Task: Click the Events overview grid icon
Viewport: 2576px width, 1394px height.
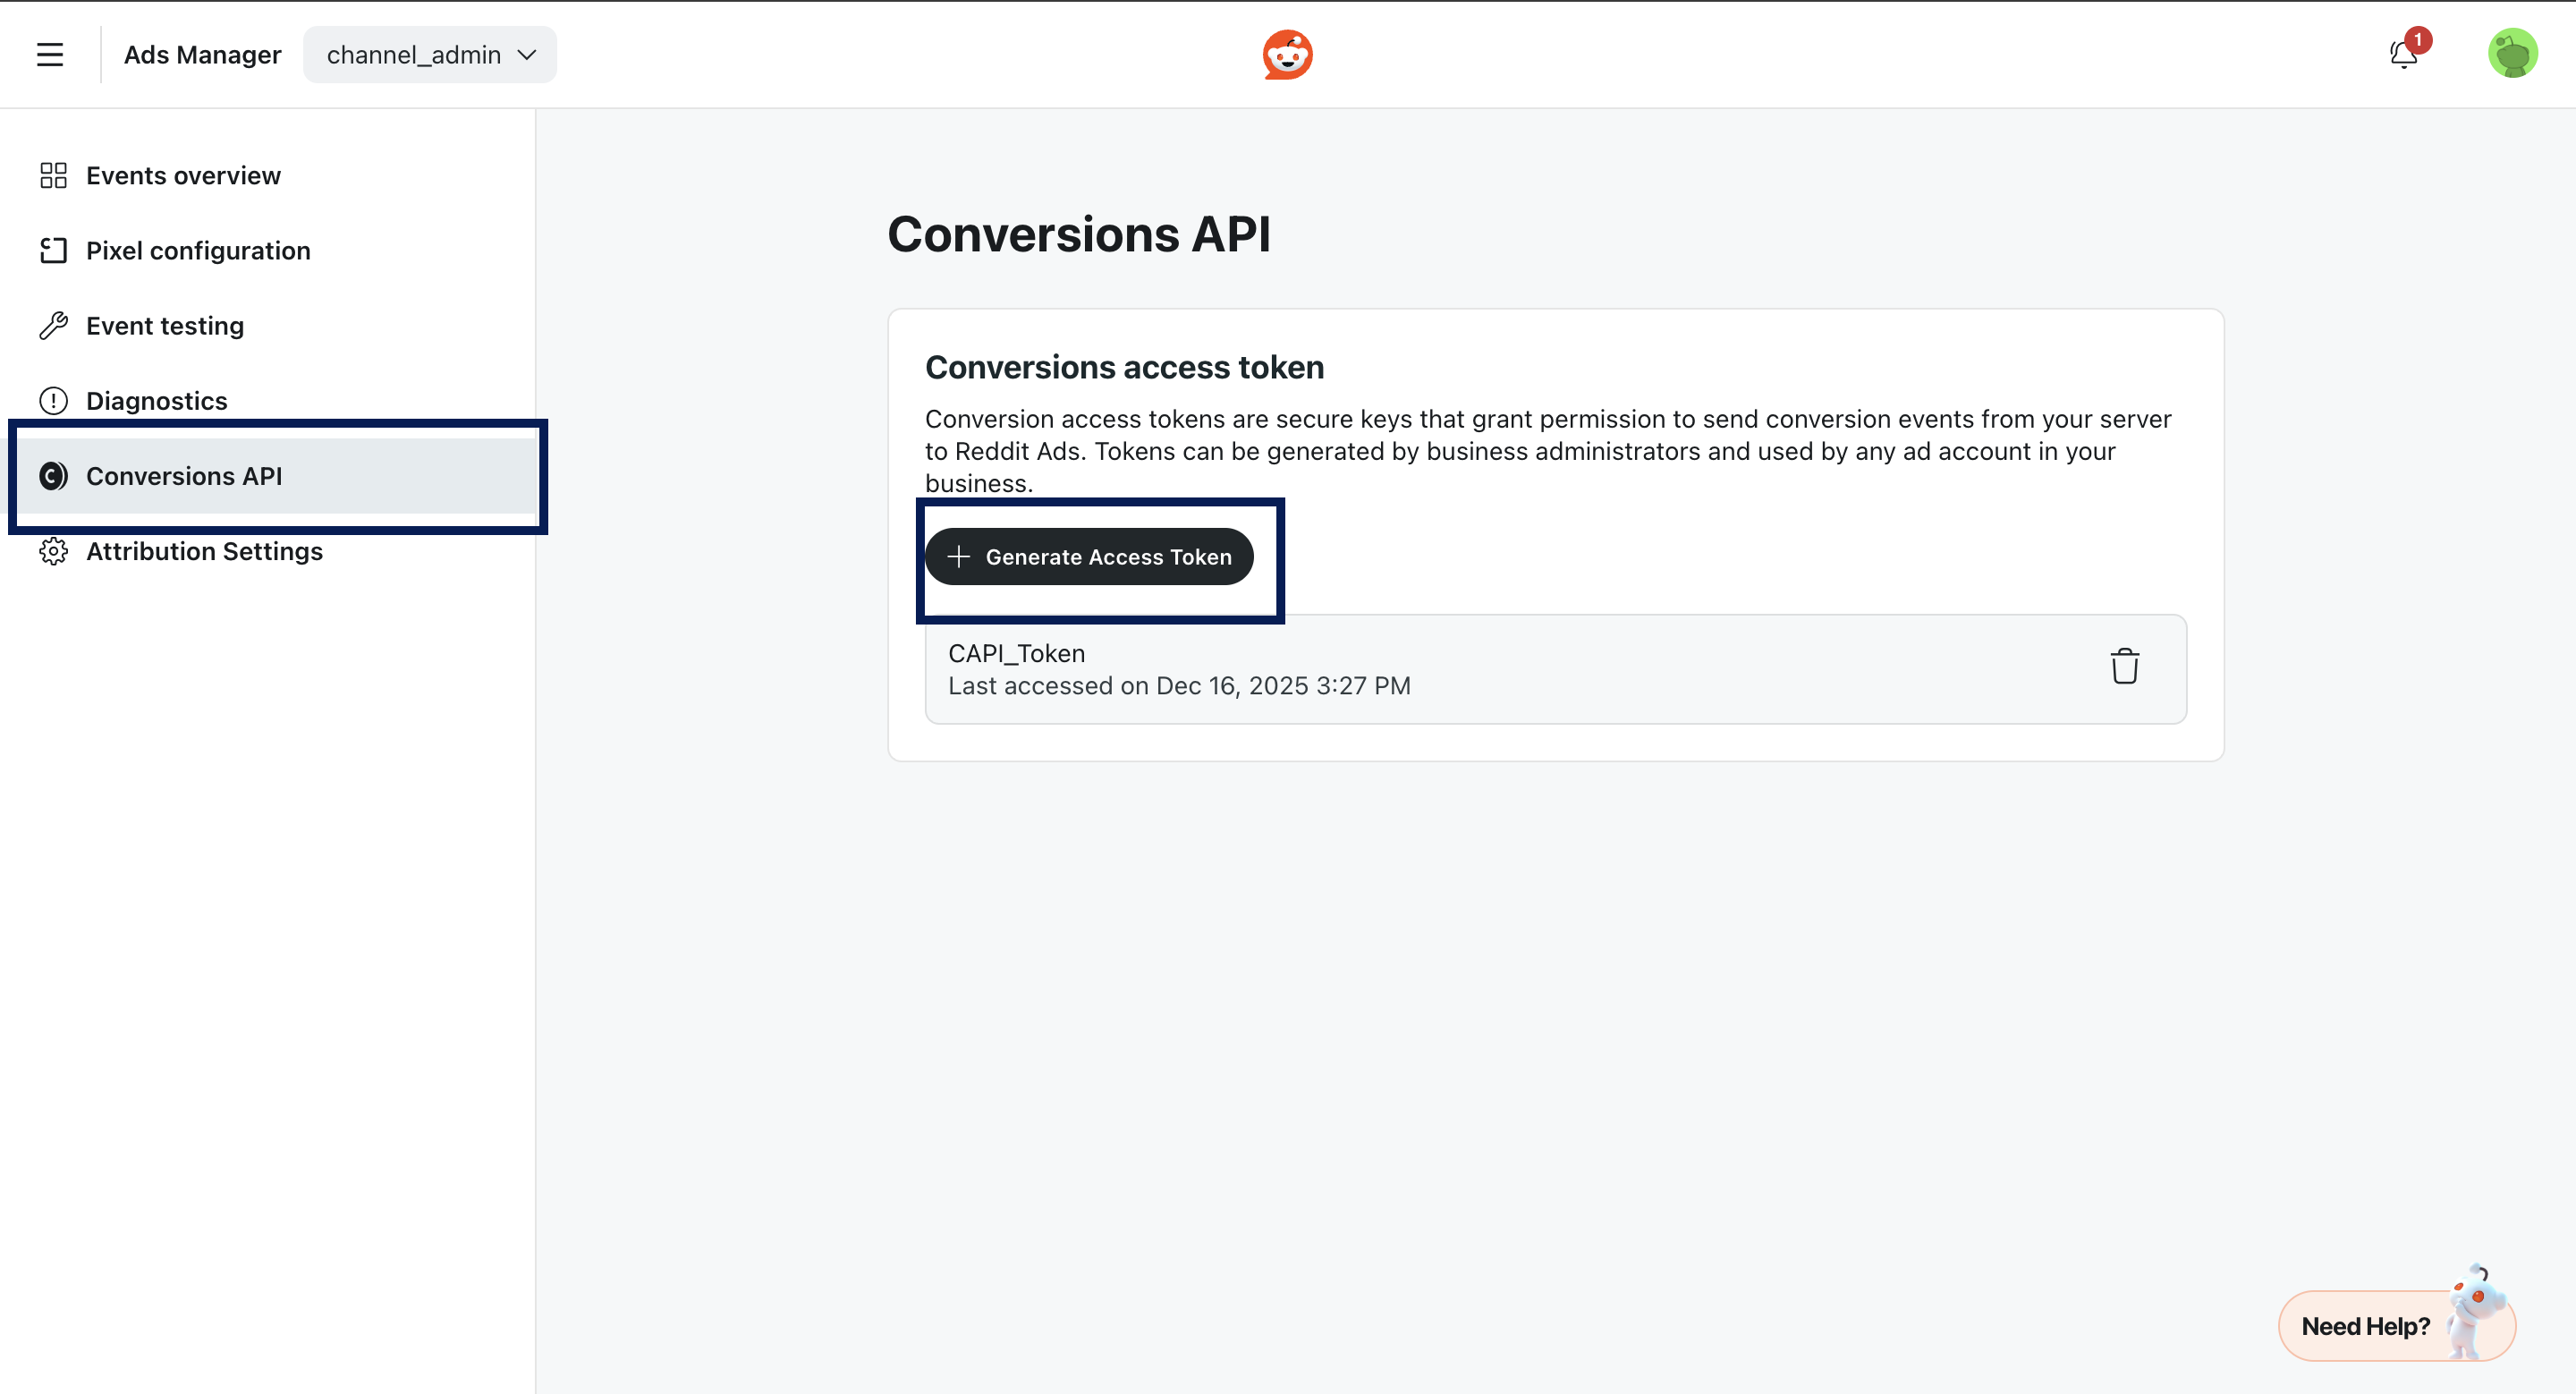Action: (53, 176)
